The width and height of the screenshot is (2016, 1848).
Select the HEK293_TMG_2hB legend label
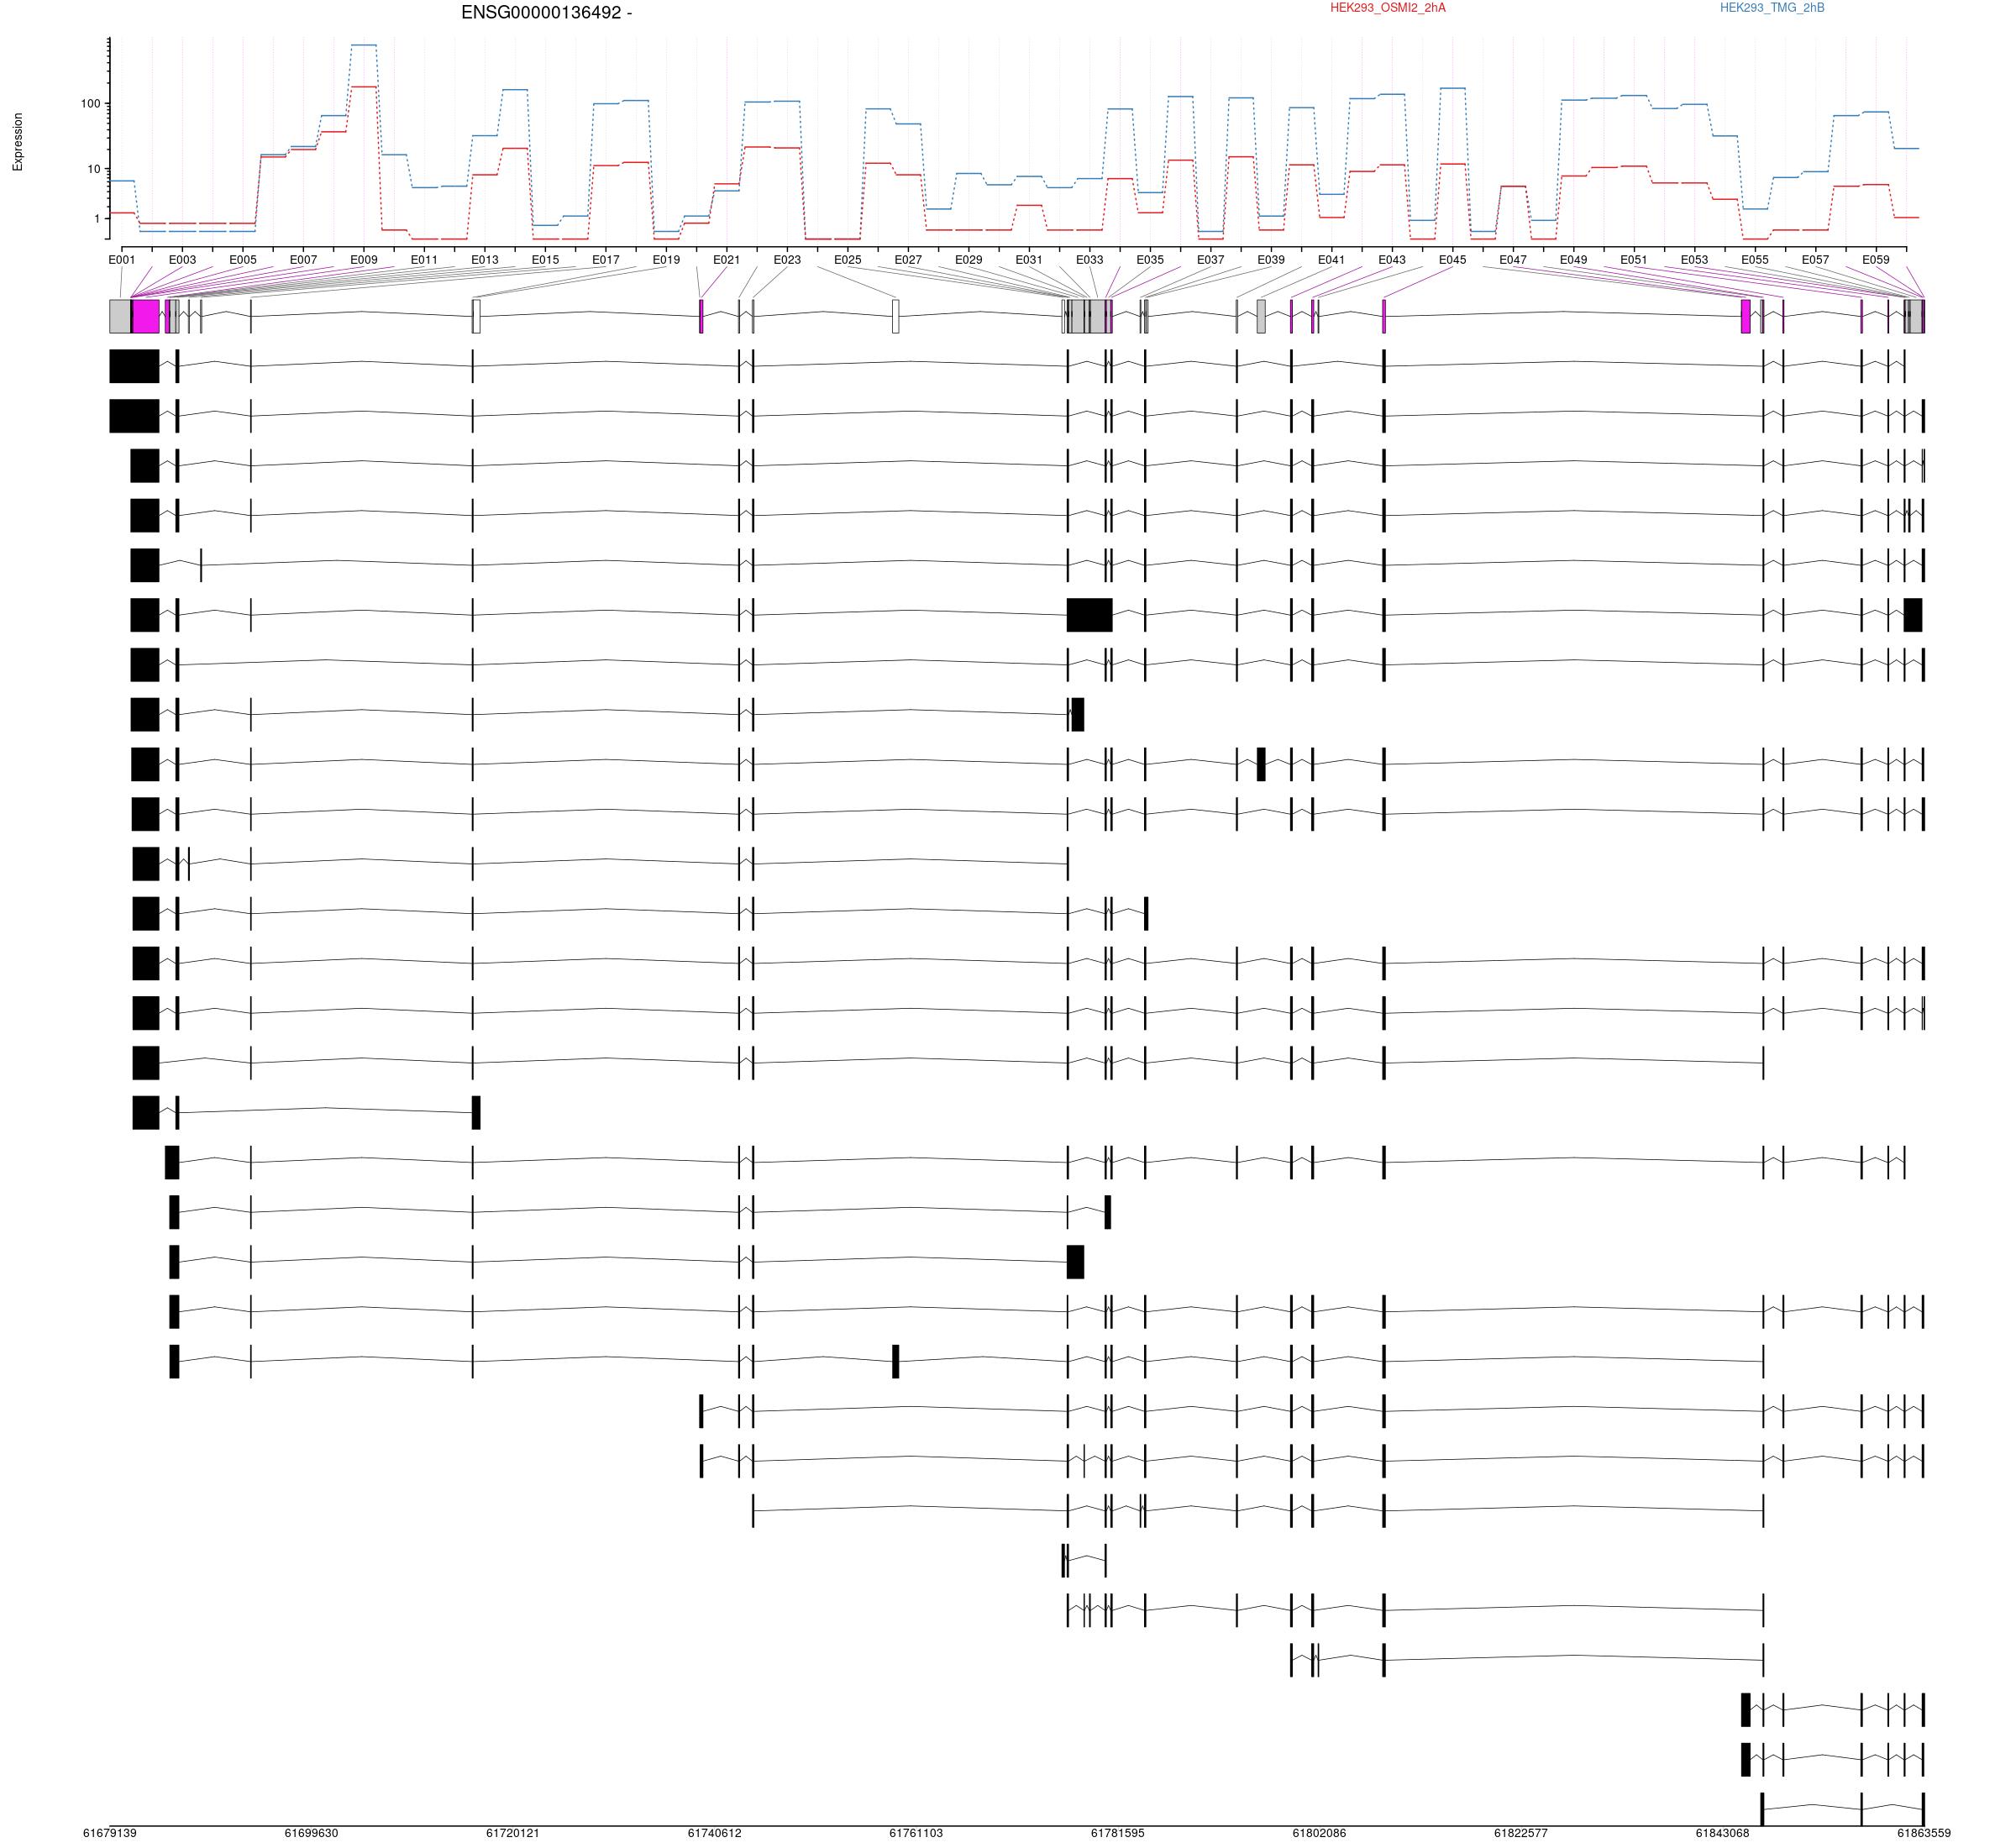(x=1772, y=8)
